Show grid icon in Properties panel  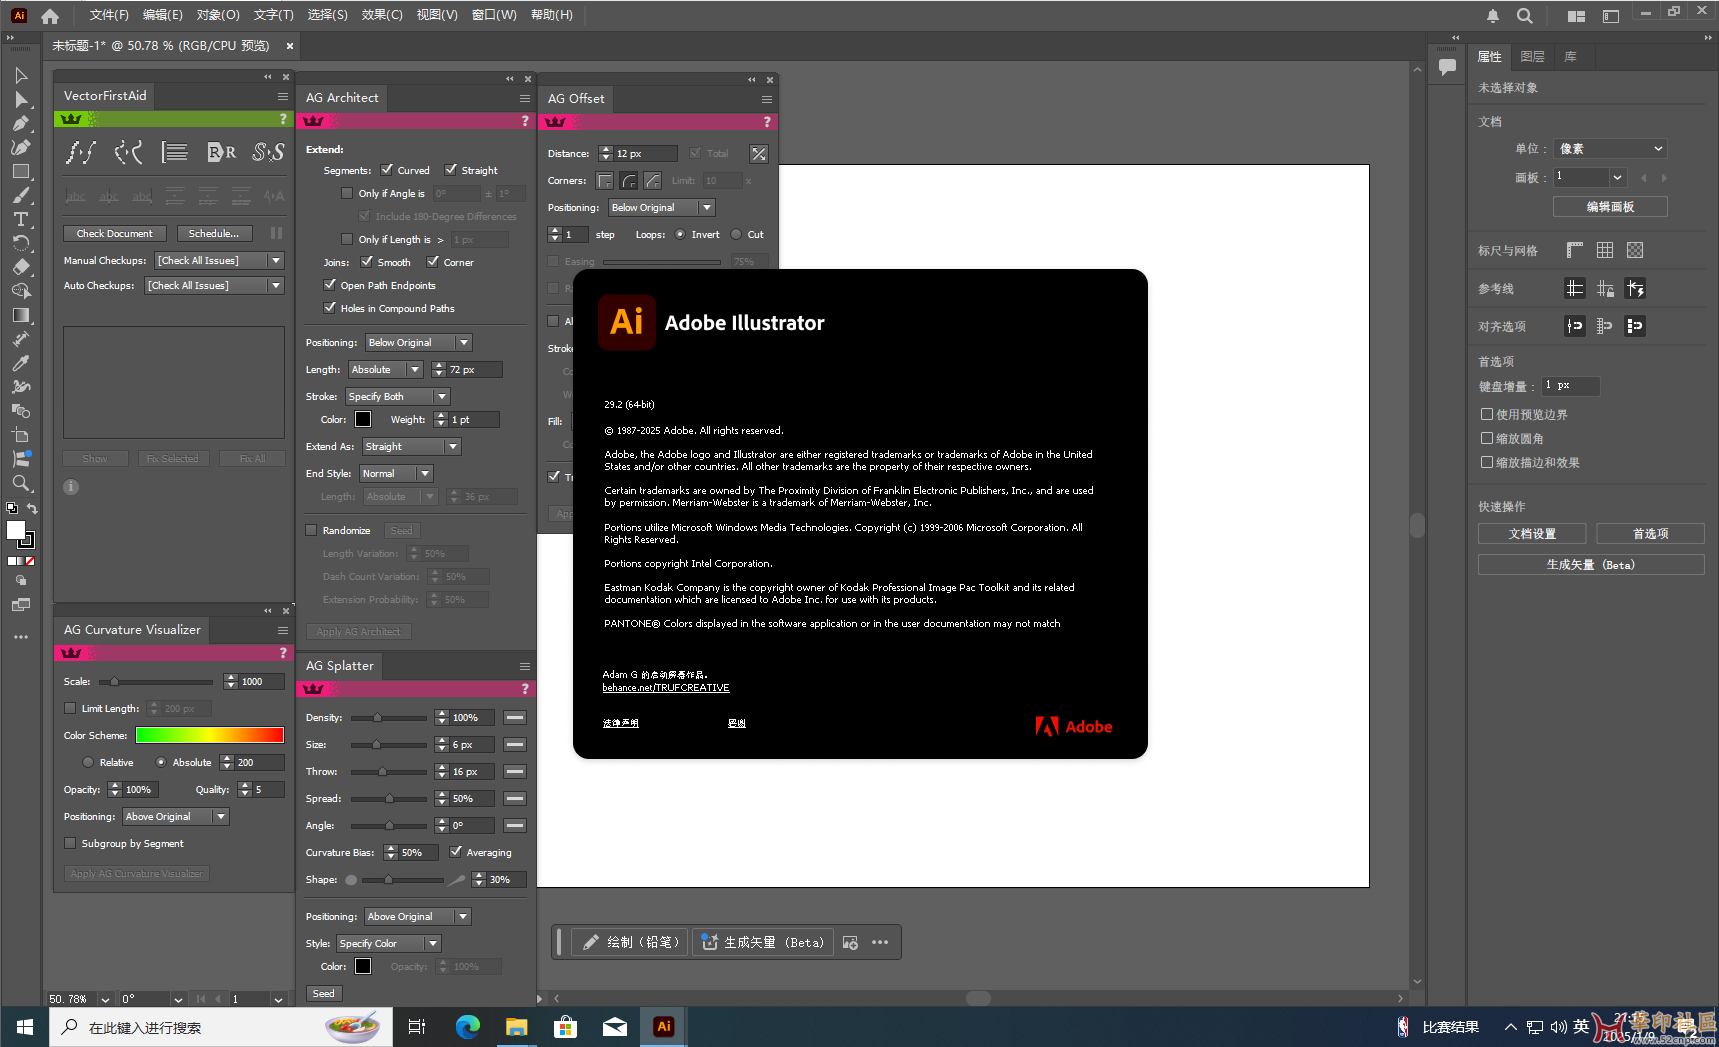(1605, 250)
